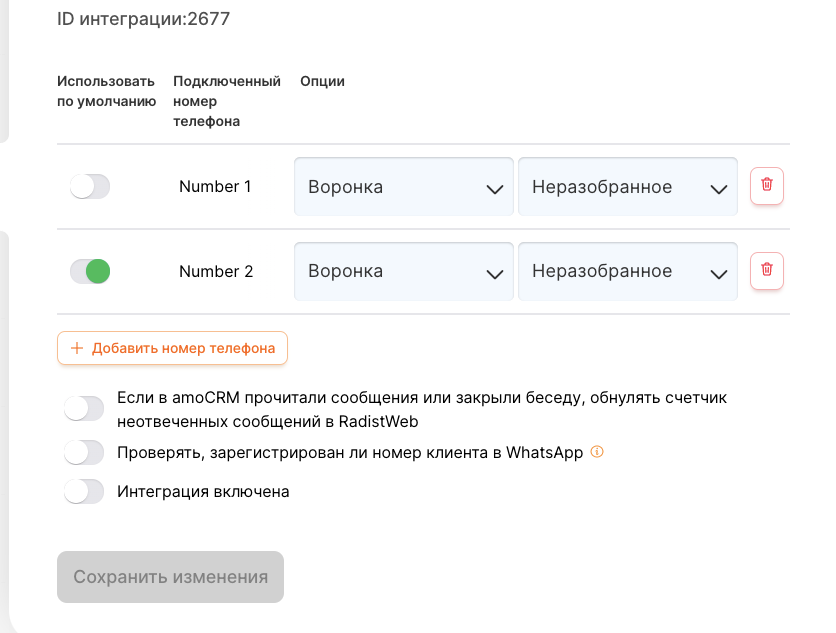The image size is (836, 633).
Task: Click the 'Number 2' phone label
Action: click(x=216, y=271)
